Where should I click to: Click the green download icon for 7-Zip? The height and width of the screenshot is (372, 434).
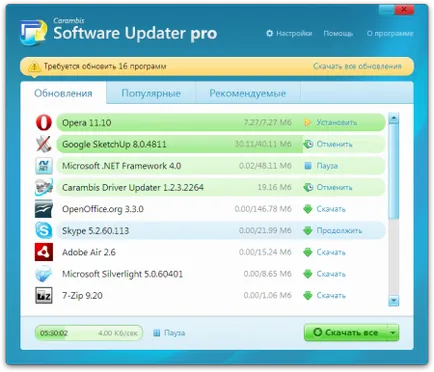(308, 295)
